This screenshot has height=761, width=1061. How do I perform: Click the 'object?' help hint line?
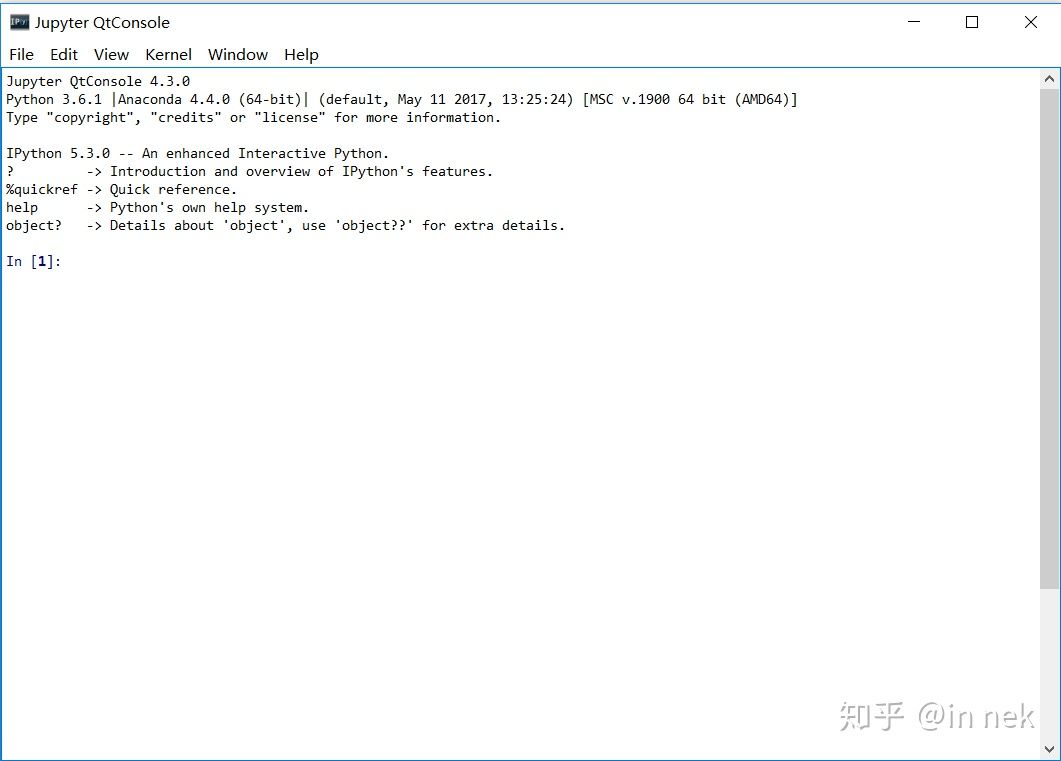tap(285, 226)
